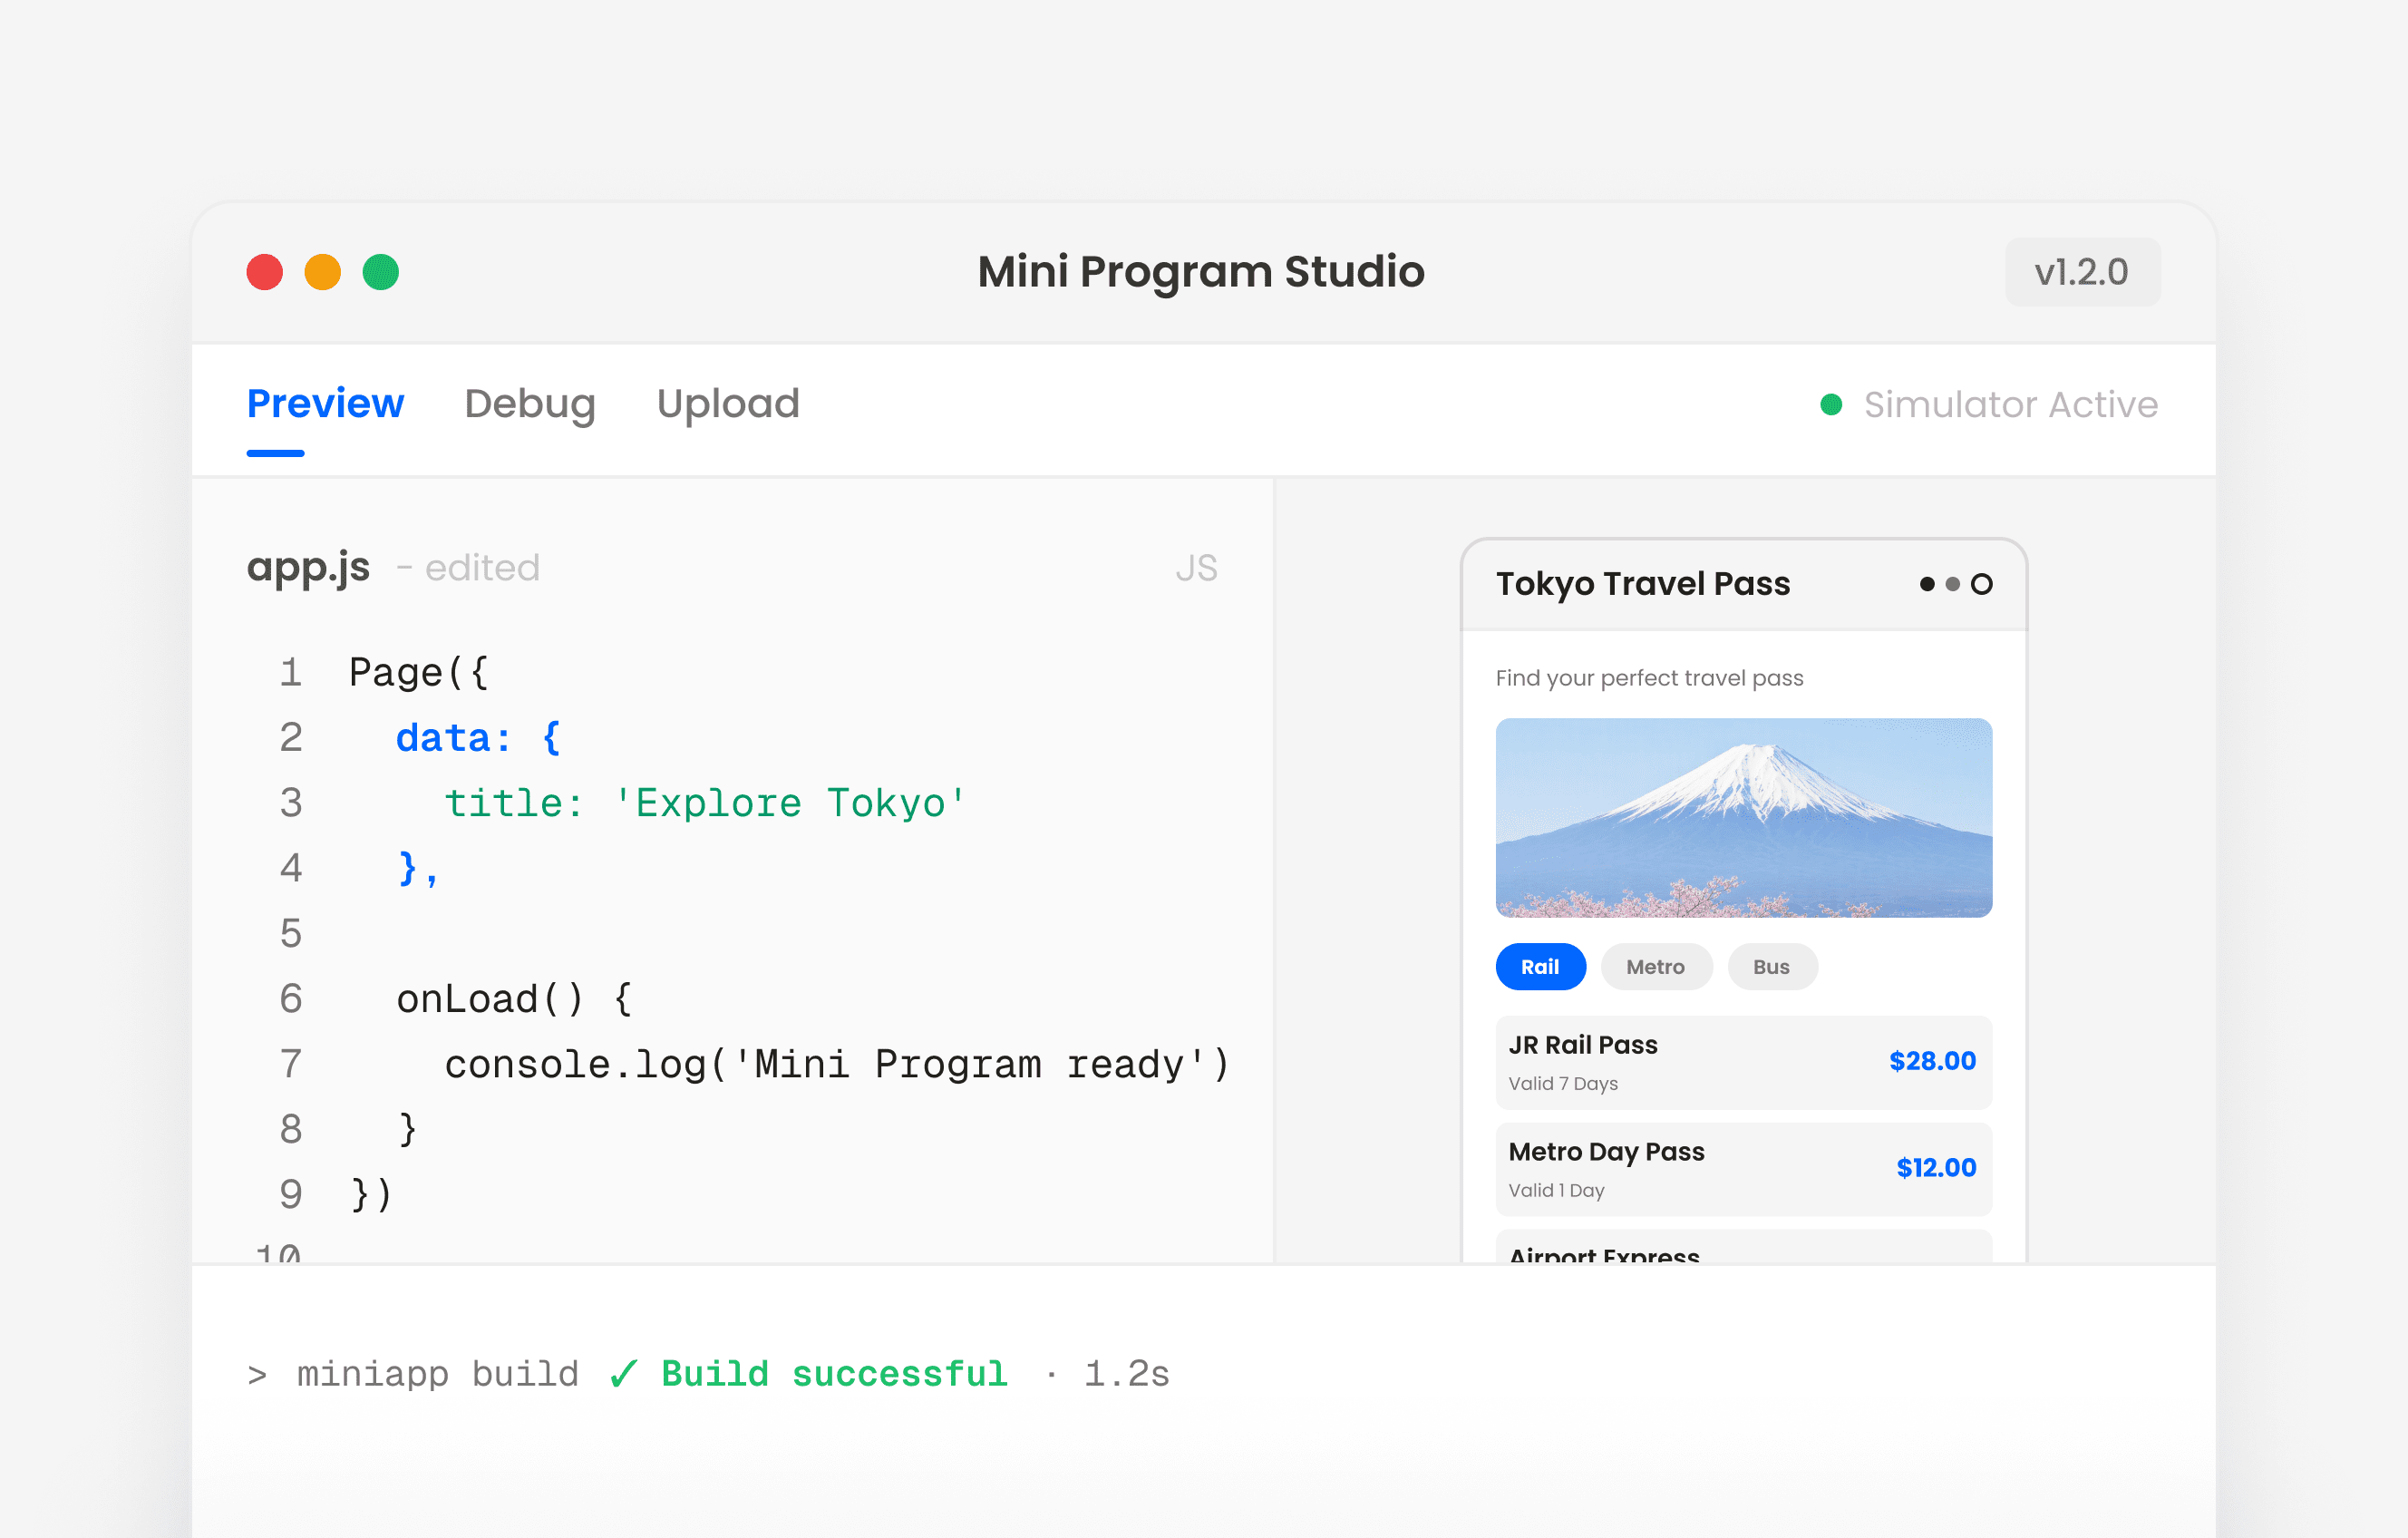Click the gray dot in simulator header
This screenshot has height=1538, width=2408.
[1953, 584]
